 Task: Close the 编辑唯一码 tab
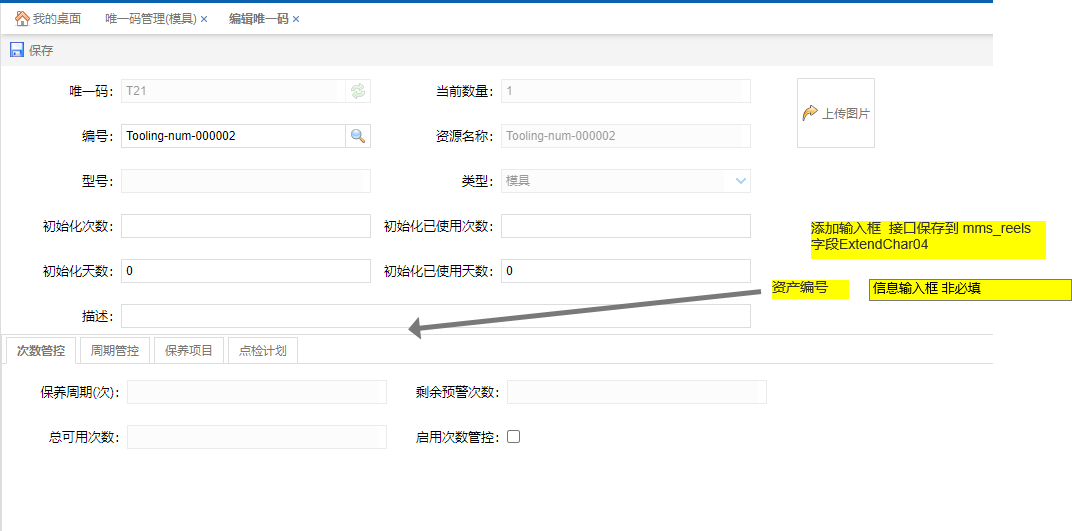(296, 19)
